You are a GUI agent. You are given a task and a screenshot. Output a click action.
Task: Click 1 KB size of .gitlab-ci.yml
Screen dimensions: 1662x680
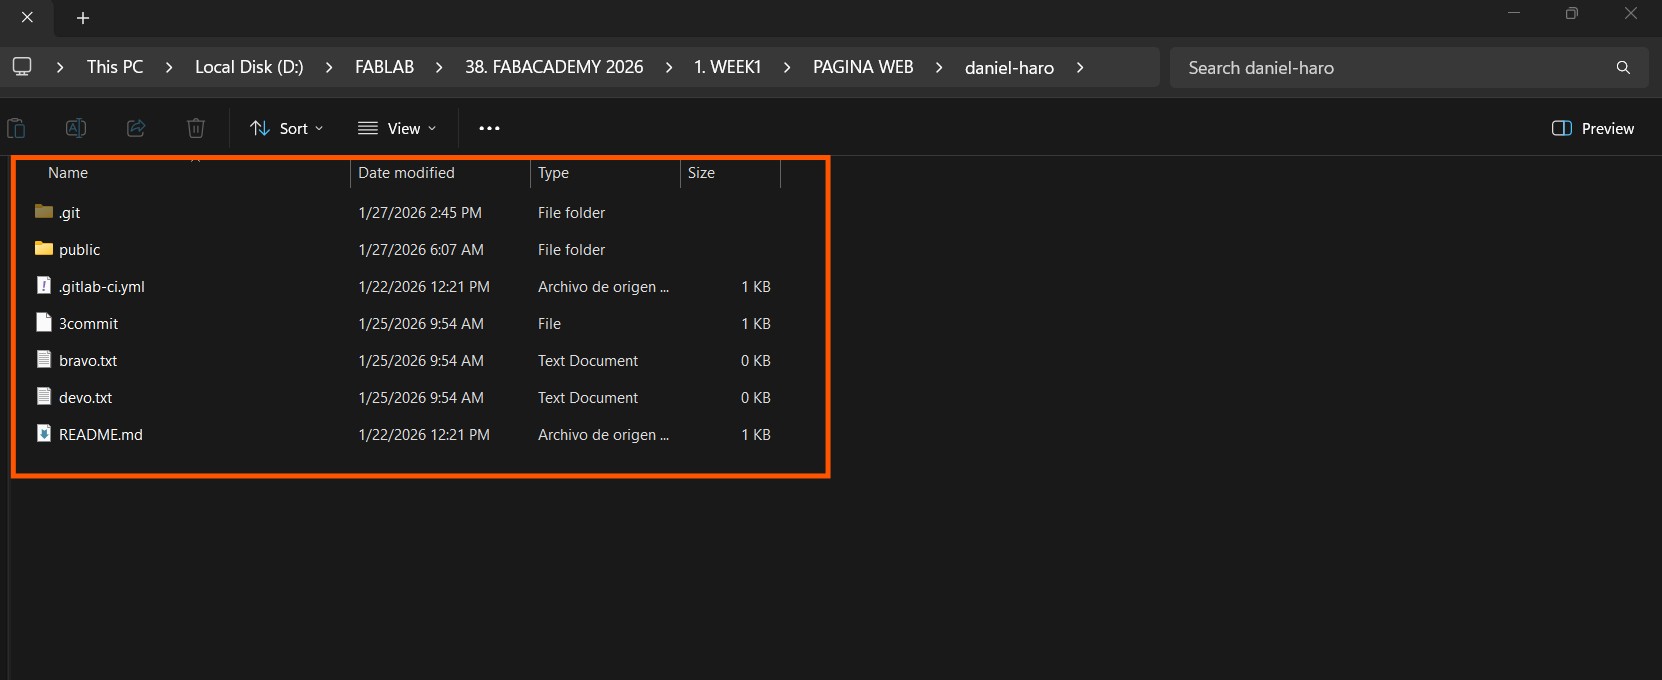(x=756, y=287)
